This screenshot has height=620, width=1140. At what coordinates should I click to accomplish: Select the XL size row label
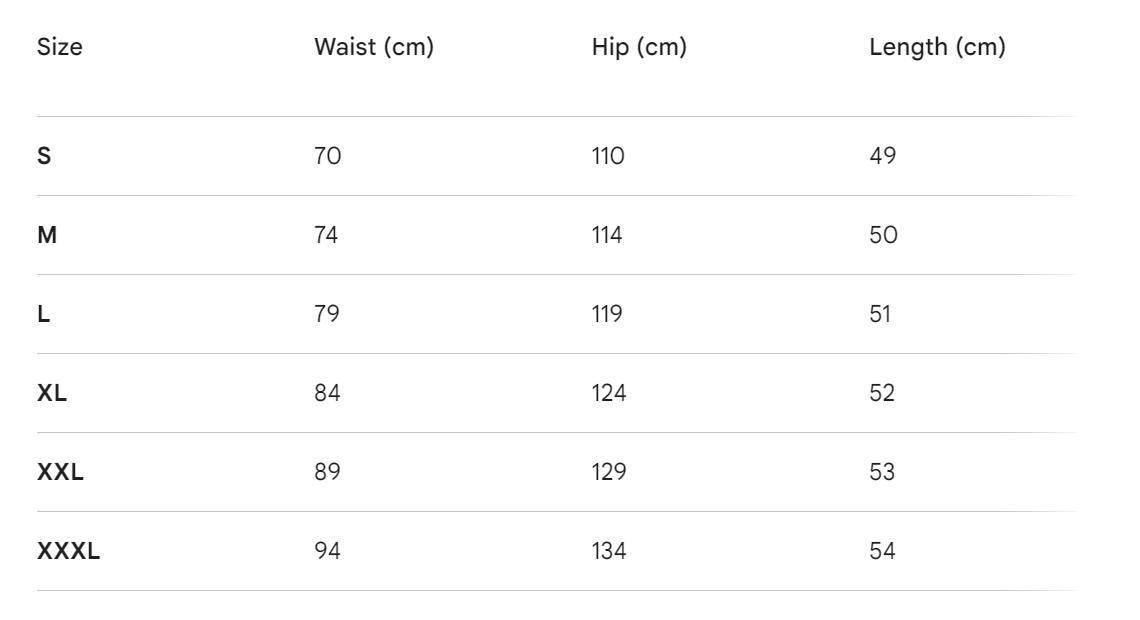(x=52, y=393)
